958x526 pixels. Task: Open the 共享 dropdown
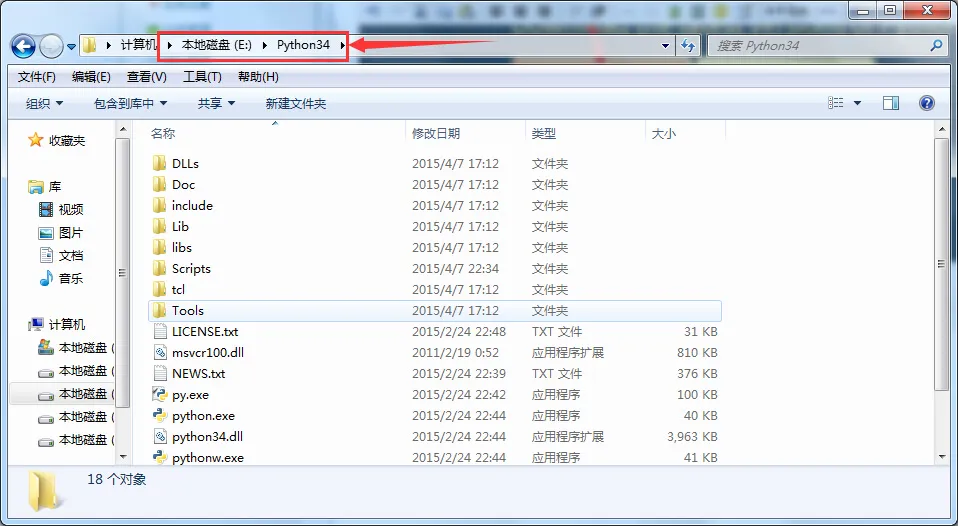(216, 104)
